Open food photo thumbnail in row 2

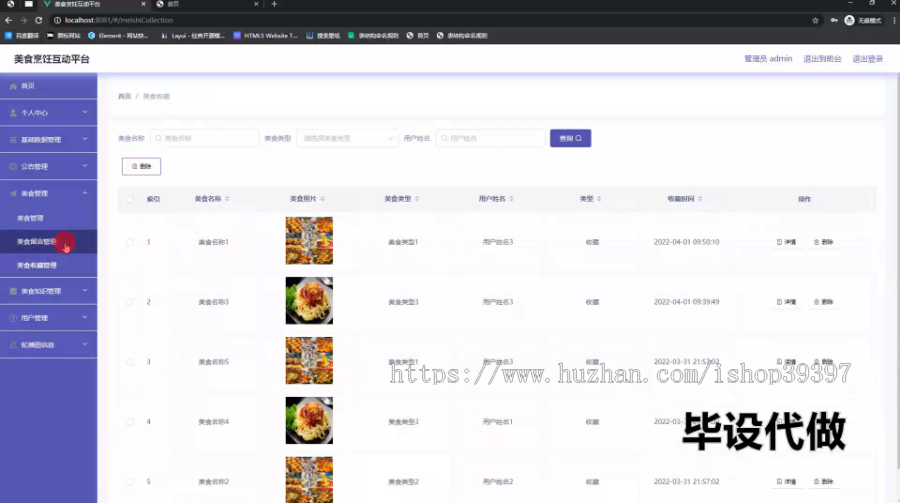coord(309,301)
